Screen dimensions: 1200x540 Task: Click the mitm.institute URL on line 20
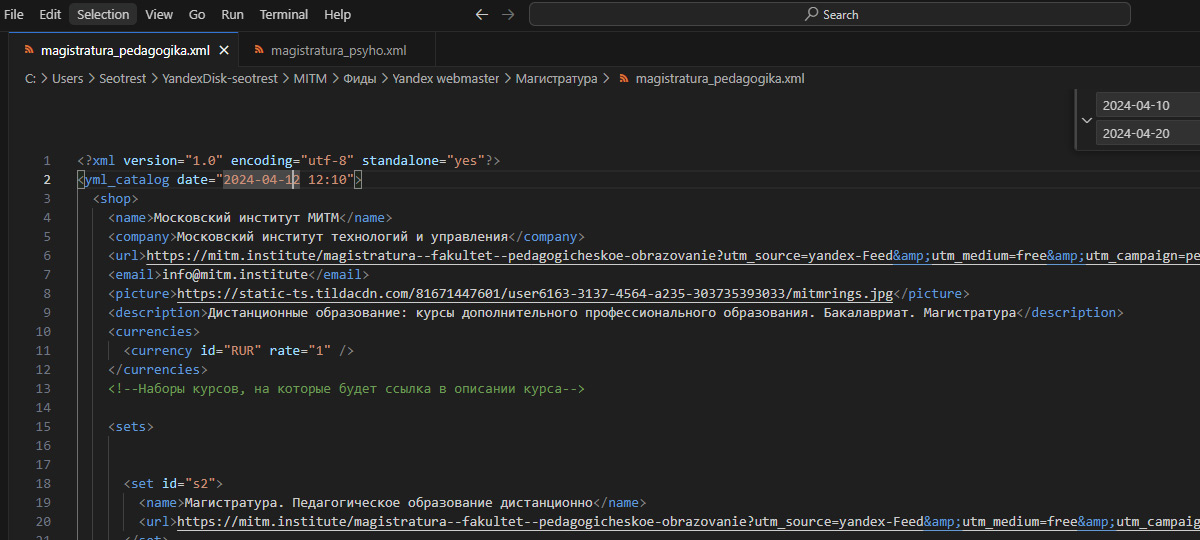[688, 521]
